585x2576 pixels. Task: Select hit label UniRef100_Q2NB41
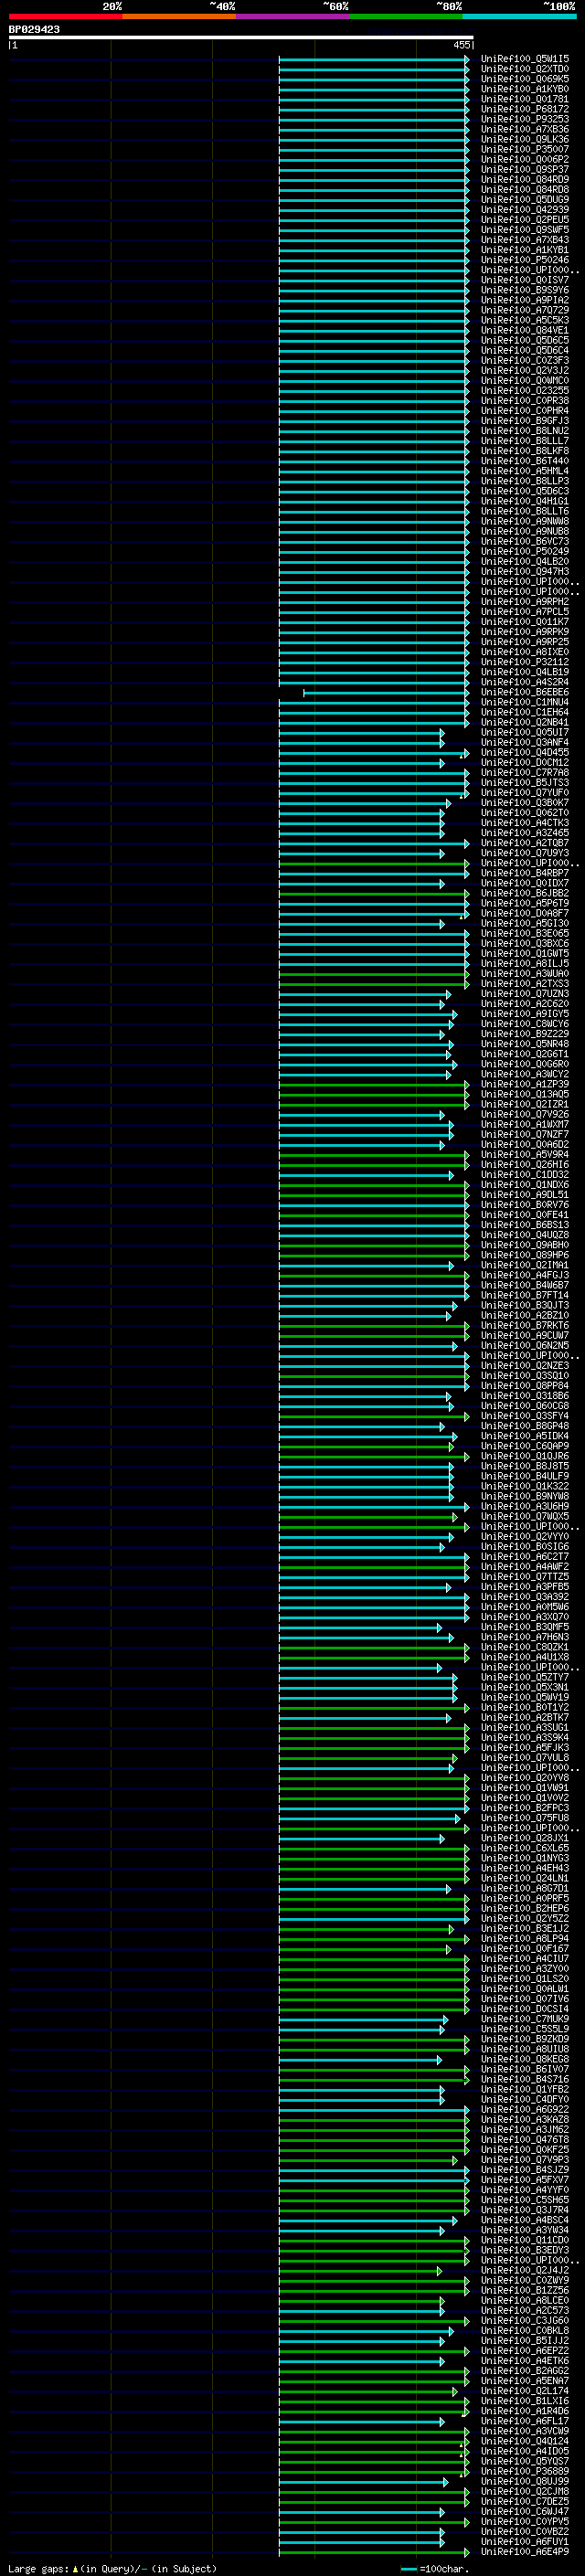click(x=525, y=722)
